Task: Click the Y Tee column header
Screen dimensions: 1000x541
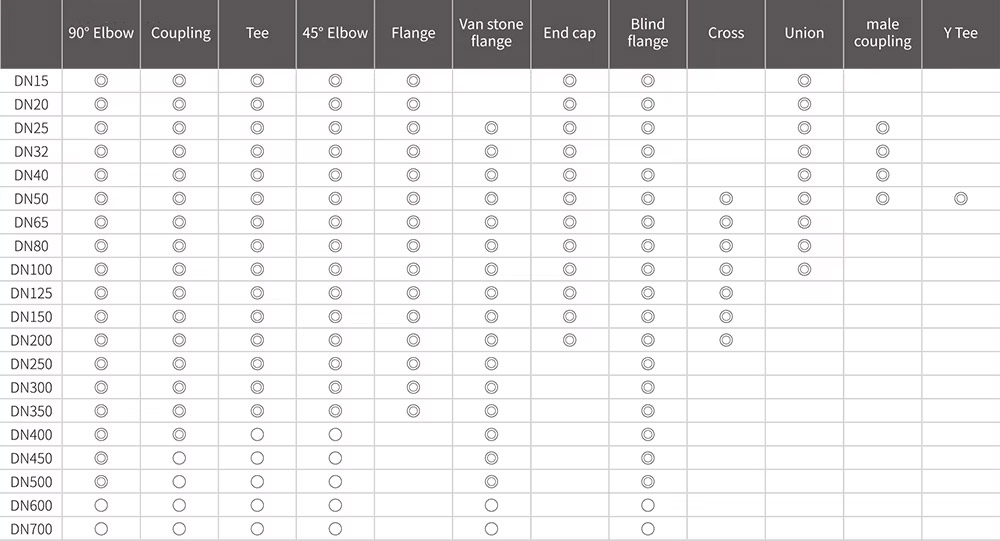Action: pyautogui.click(x=961, y=33)
